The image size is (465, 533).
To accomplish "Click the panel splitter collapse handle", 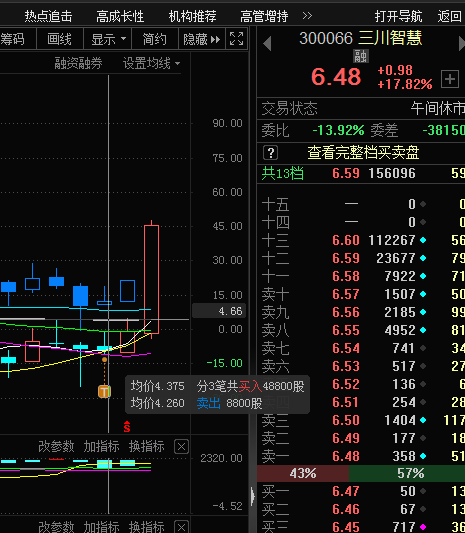I will tap(253, 496).
